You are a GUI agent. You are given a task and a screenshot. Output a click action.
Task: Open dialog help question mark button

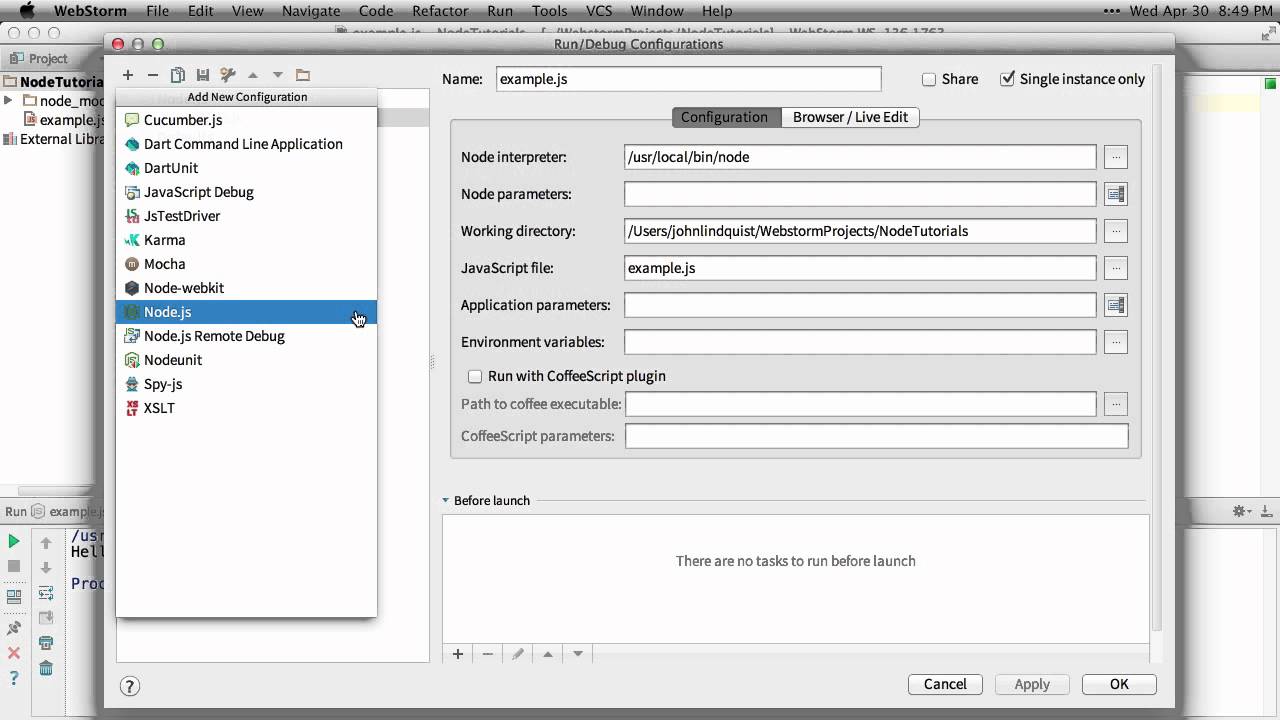(x=130, y=686)
